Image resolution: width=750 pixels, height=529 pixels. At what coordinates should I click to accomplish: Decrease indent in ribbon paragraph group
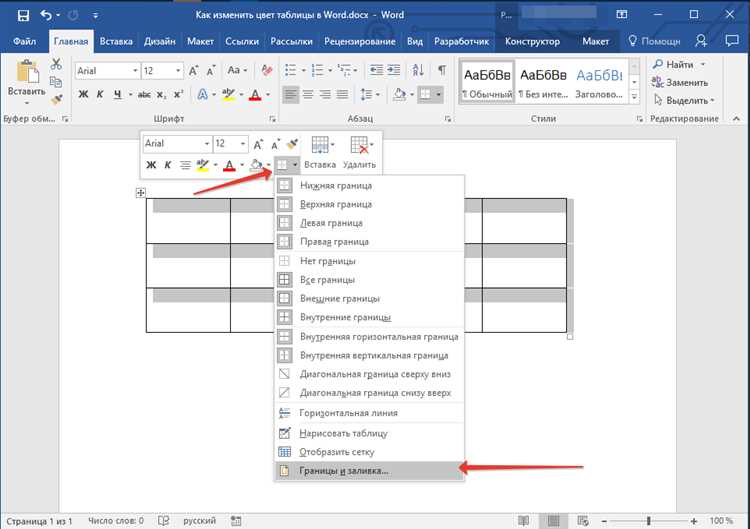[376, 70]
